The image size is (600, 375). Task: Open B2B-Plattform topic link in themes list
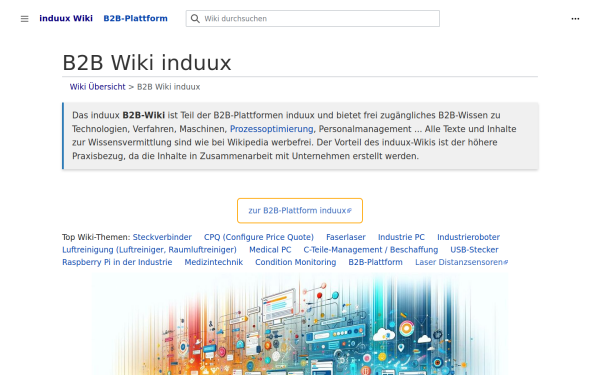pyautogui.click(x=375, y=262)
